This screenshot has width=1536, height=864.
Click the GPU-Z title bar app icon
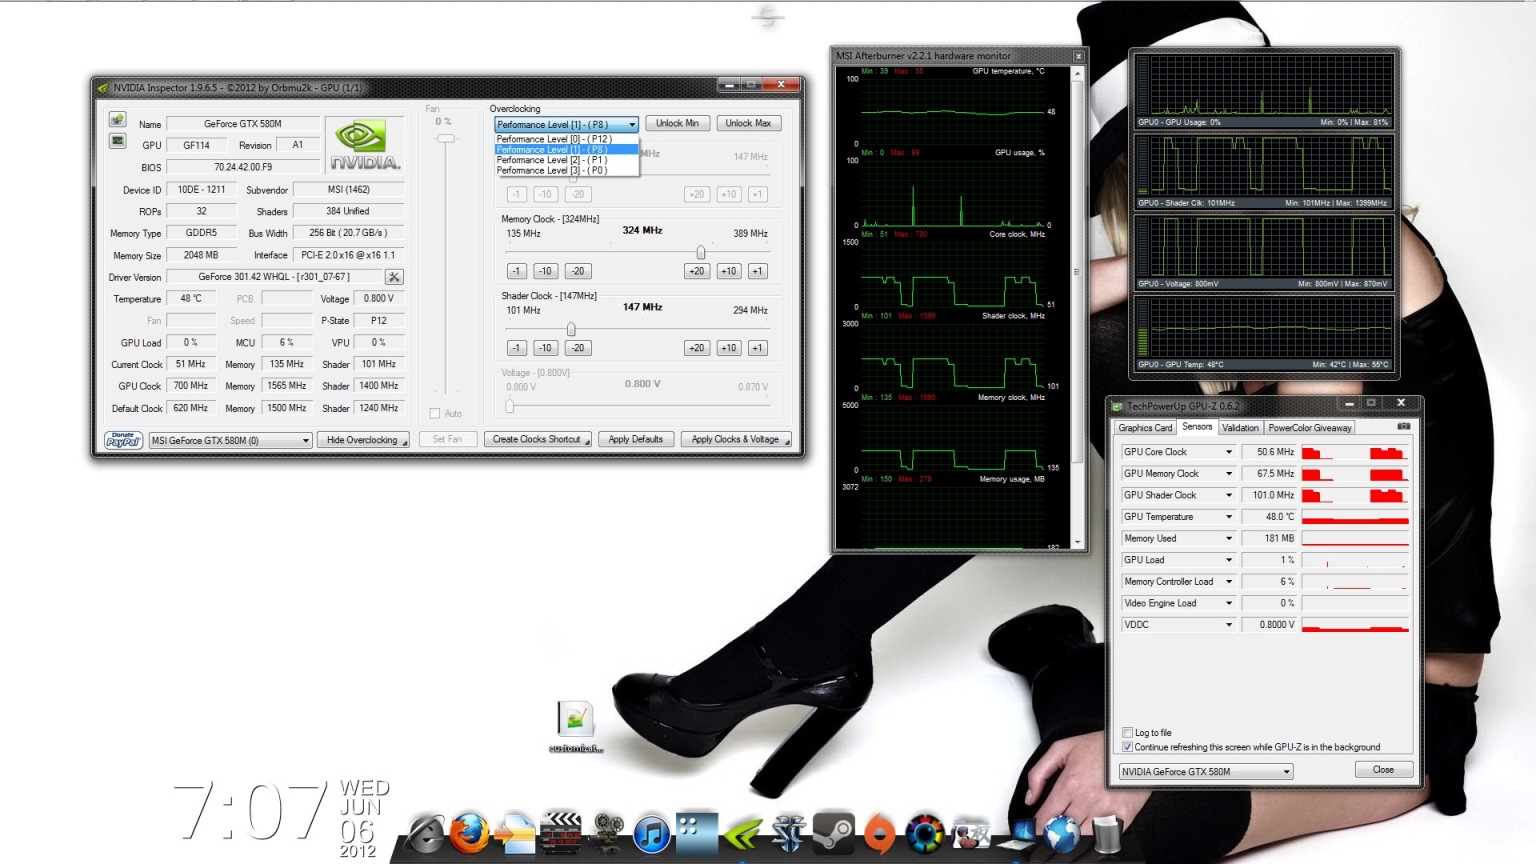[x=1118, y=406]
